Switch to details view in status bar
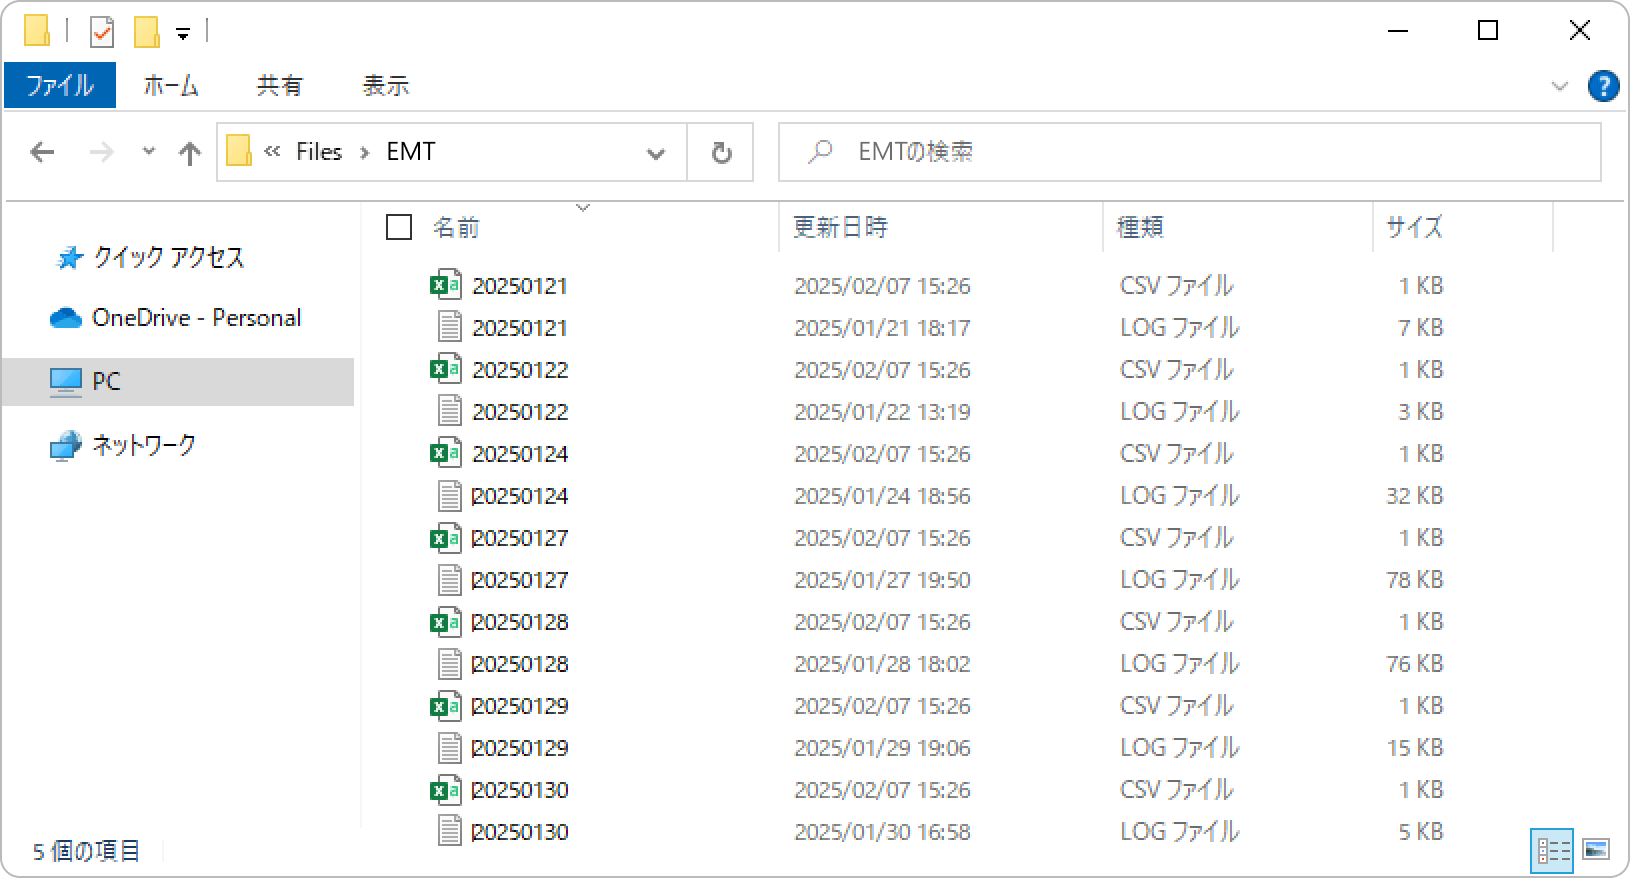The image size is (1630, 878). point(1552,851)
